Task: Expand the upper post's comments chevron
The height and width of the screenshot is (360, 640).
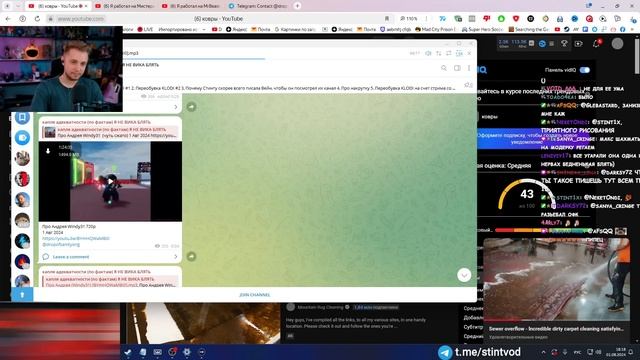Action: coord(176,107)
